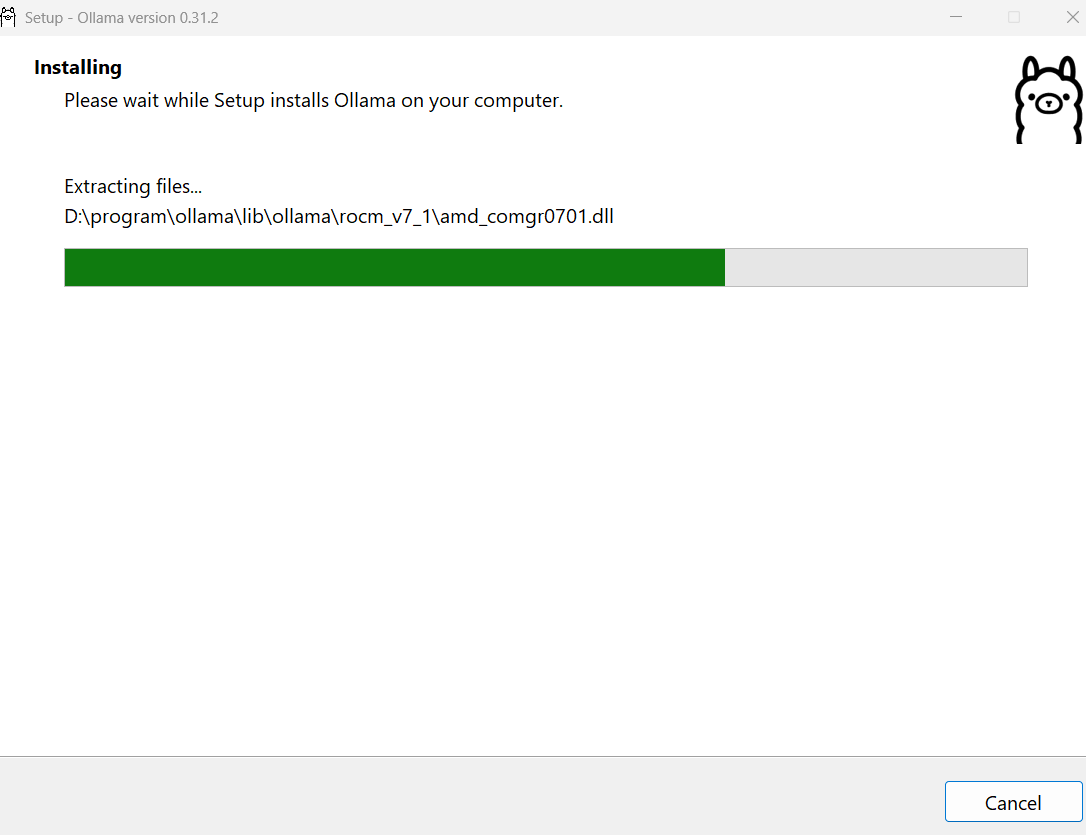1086x835 pixels.
Task: Click the 'Setup - Ollama version 0.31.2' title
Action: [x=122, y=18]
